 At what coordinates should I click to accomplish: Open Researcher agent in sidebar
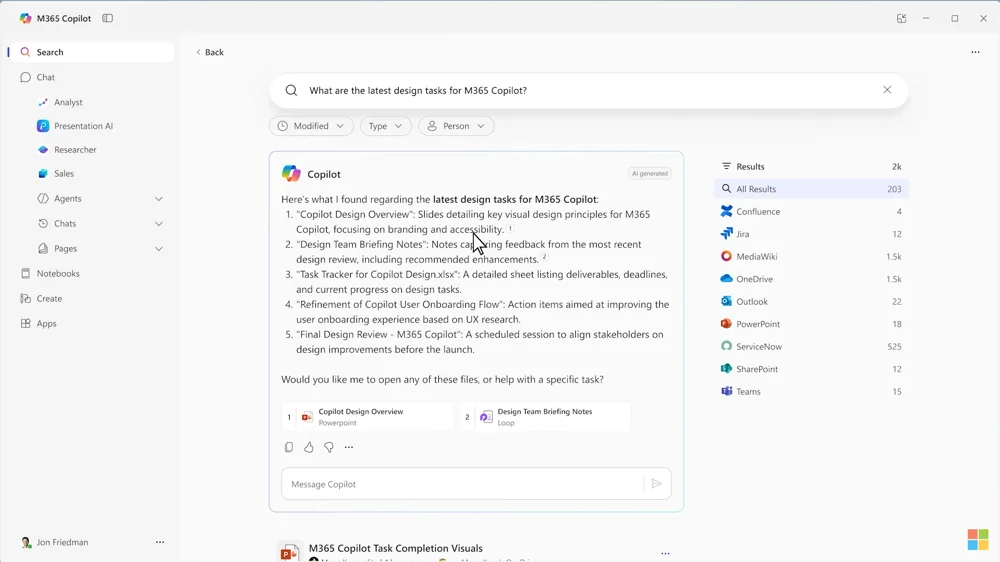(x=75, y=150)
